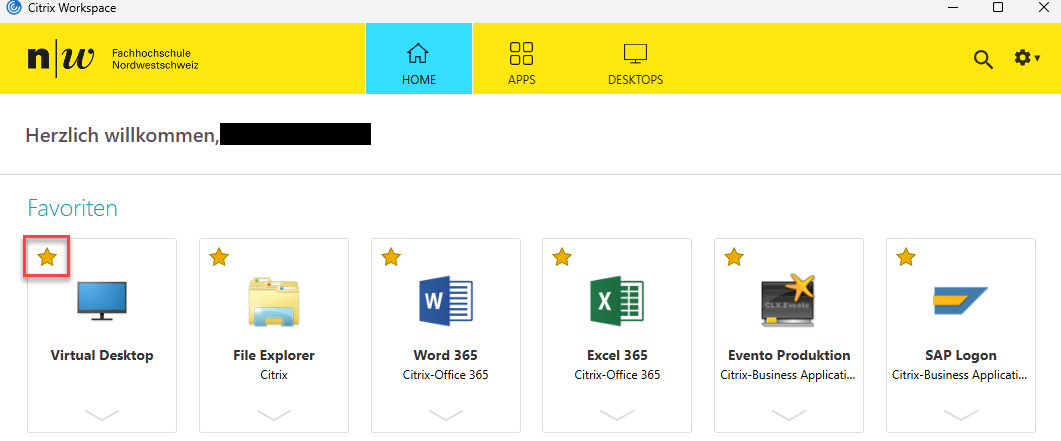Click the Evento Produktion app name label
1061x441 pixels.
[788, 355]
